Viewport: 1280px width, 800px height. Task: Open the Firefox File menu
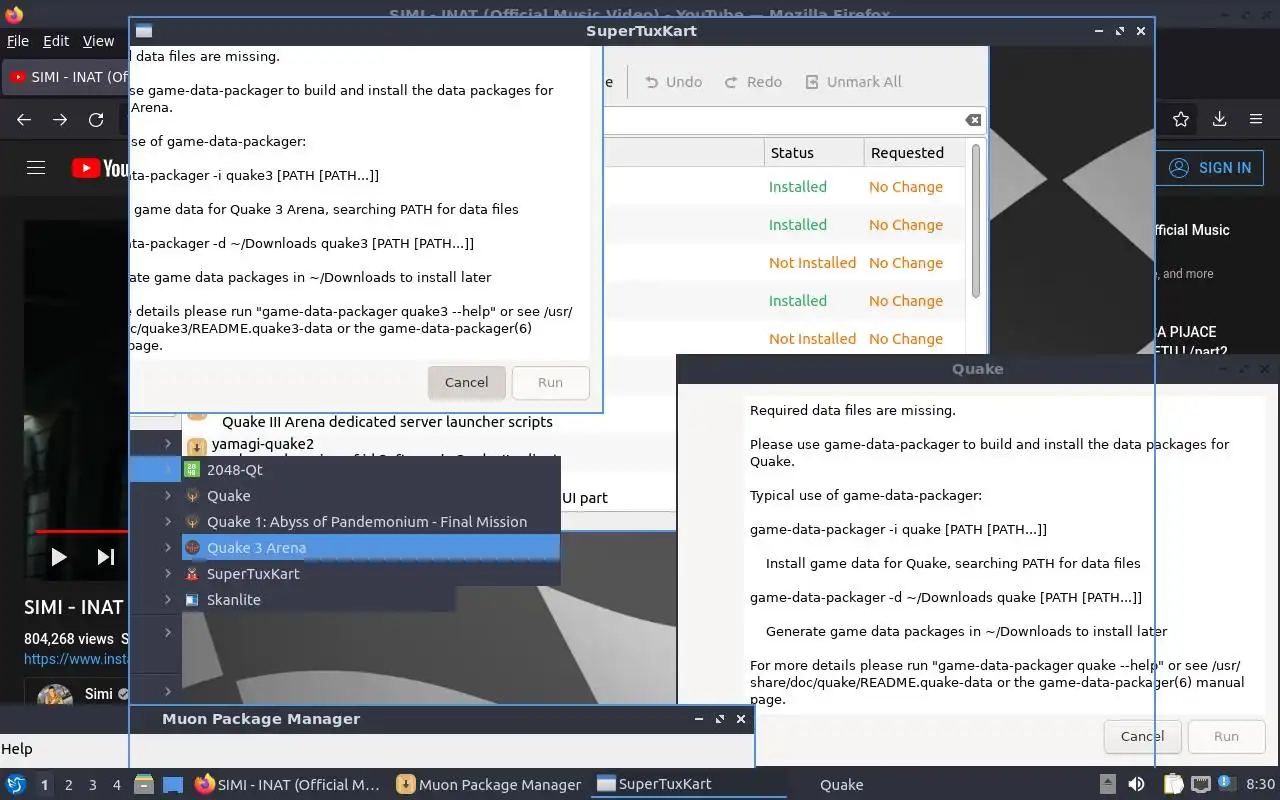point(18,41)
